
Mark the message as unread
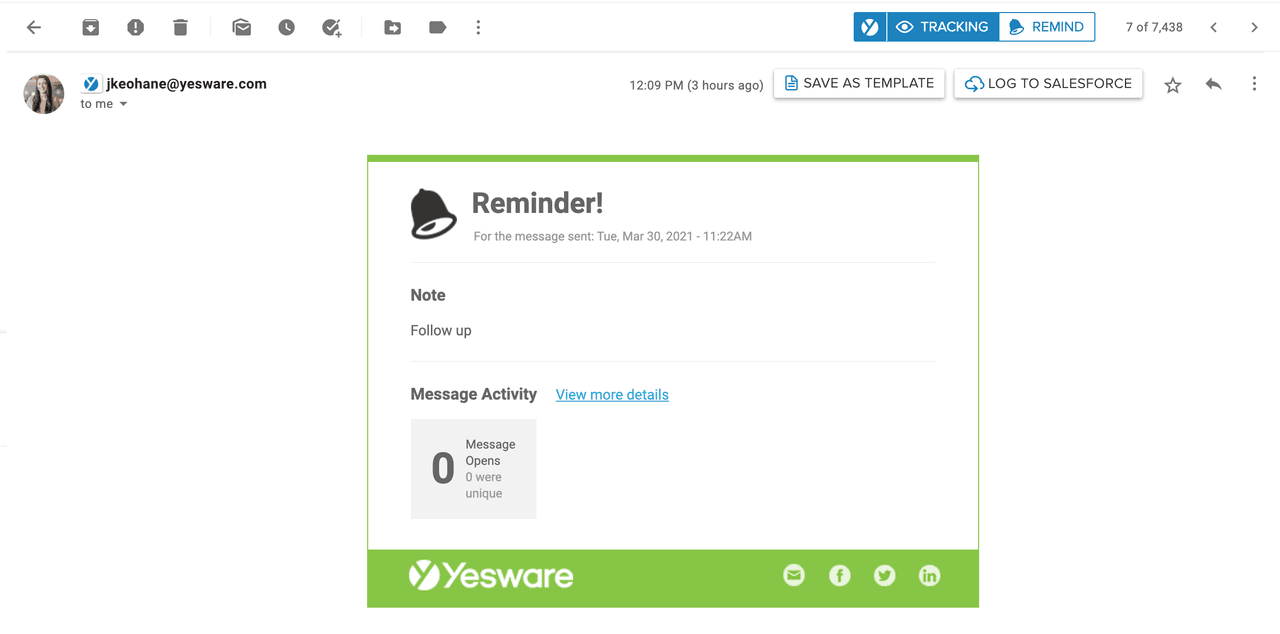tap(241, 27)
